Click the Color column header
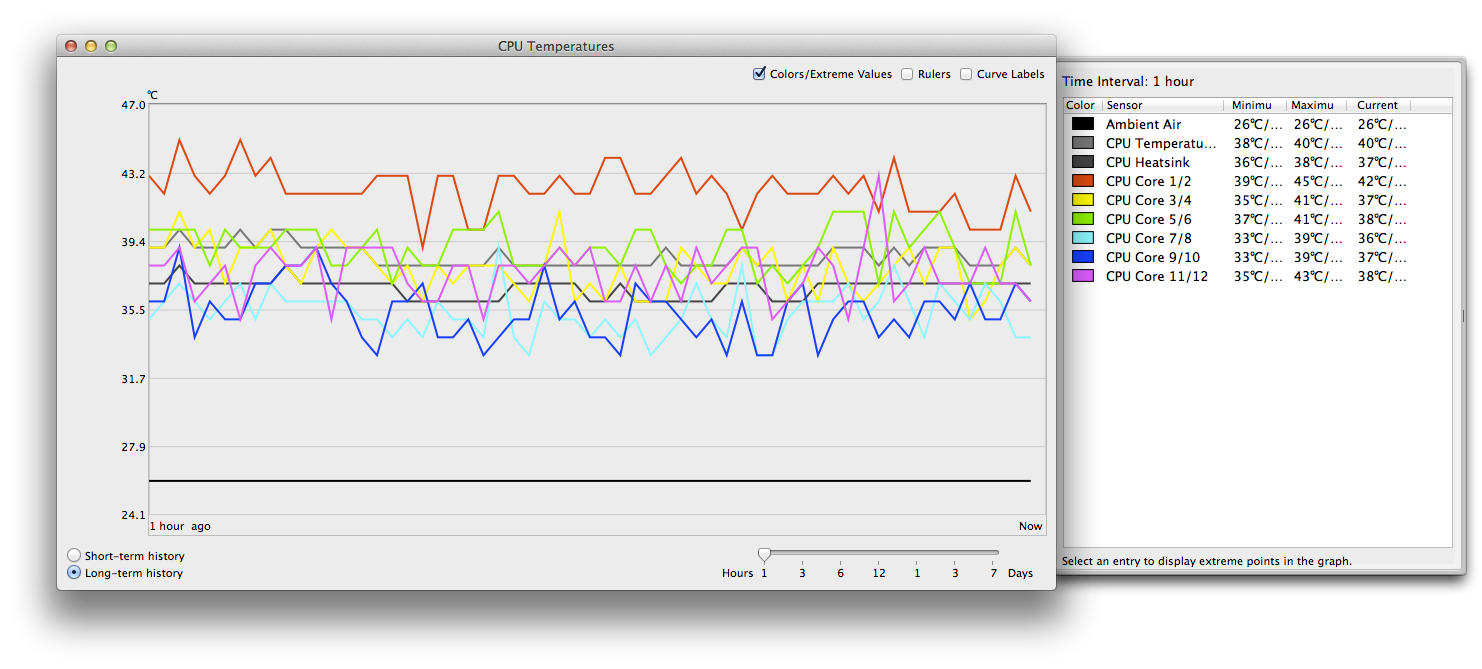This screenshot has height=669, width=1482. pyautogui.click(x=1082, y=105)
